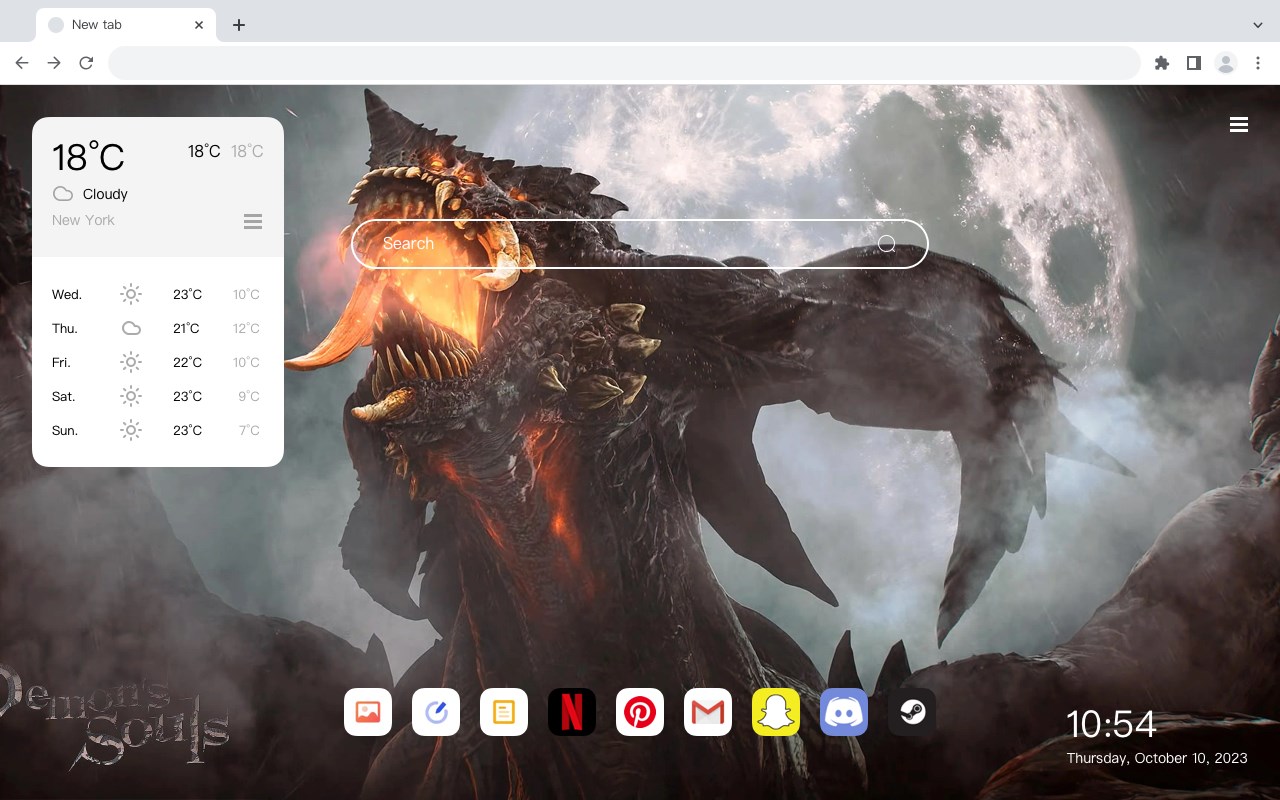The width and height of the screenshot is (1280, 800).
Task: Select the sun icon in the Wed. row
Action: click(x=131, y=294)
